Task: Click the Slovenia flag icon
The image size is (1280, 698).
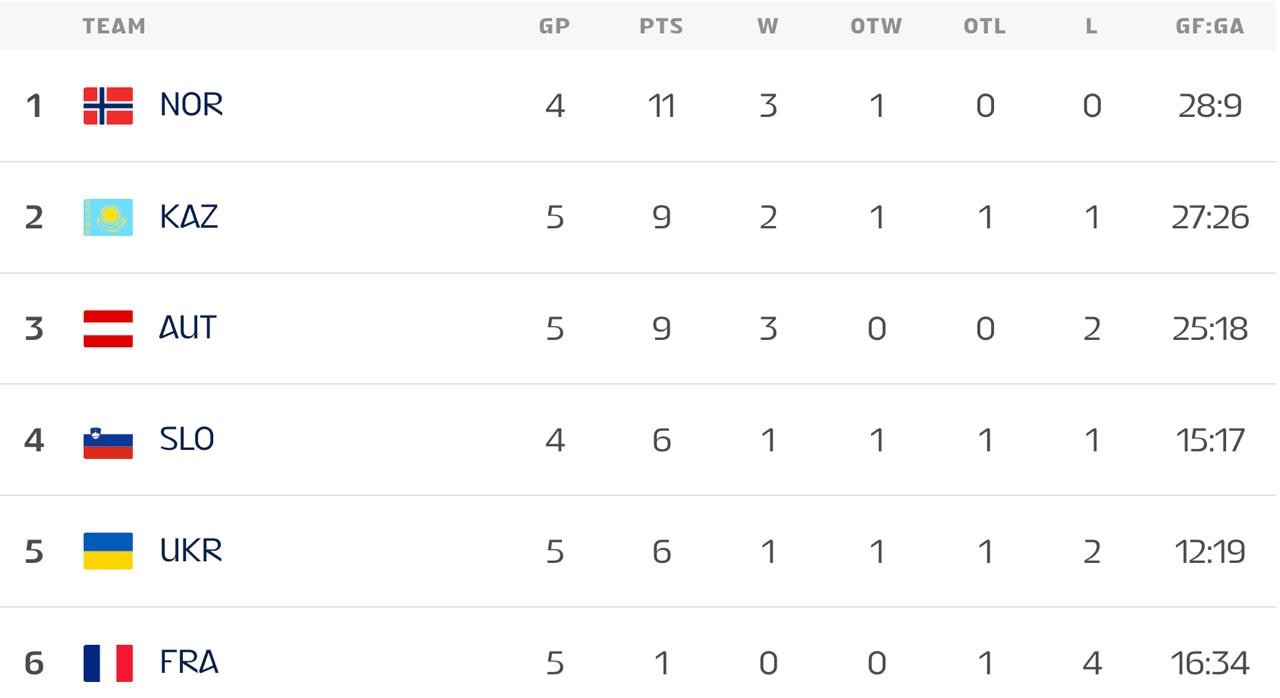Action: click(x=108, y=440)
